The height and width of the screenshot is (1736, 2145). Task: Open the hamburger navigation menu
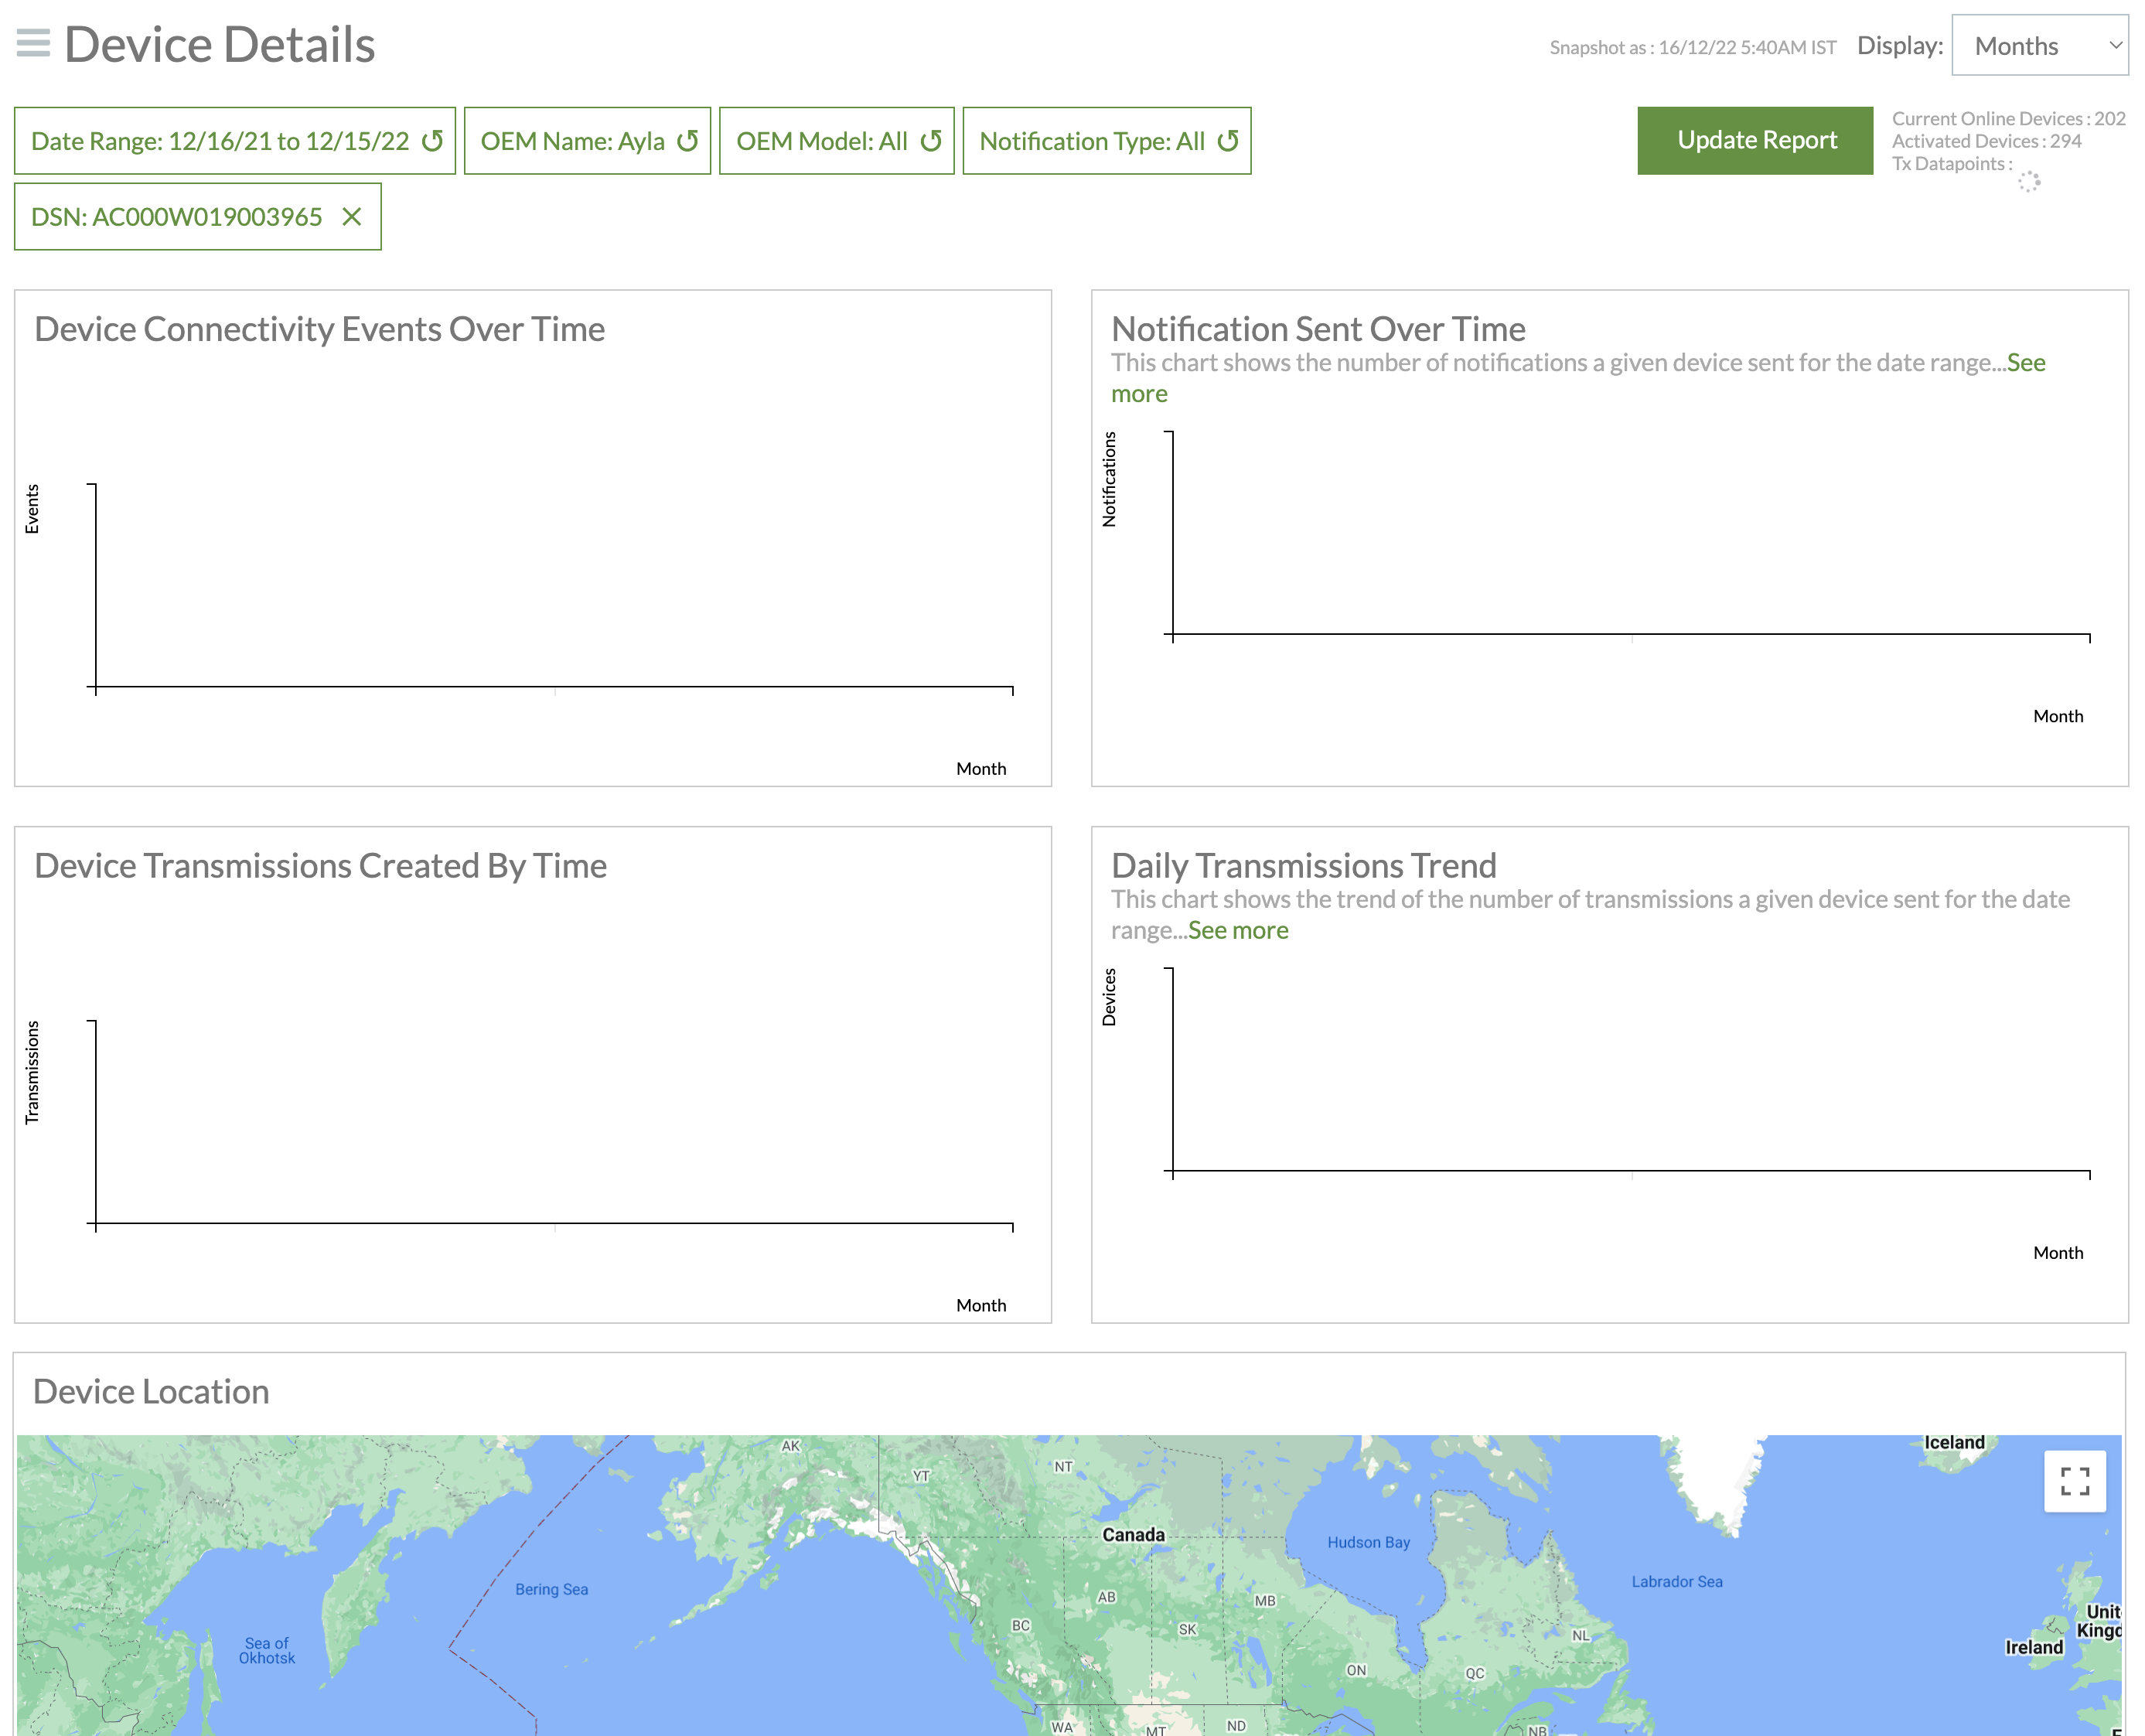coord(33,43)
